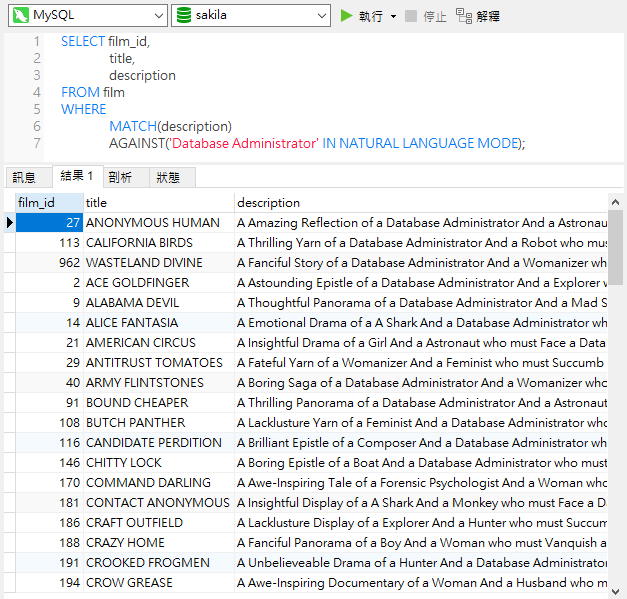The width and height of the screenshot is (627, 599).
Task: Open the sakila database dropdown
Action: (x=321, y=16)
